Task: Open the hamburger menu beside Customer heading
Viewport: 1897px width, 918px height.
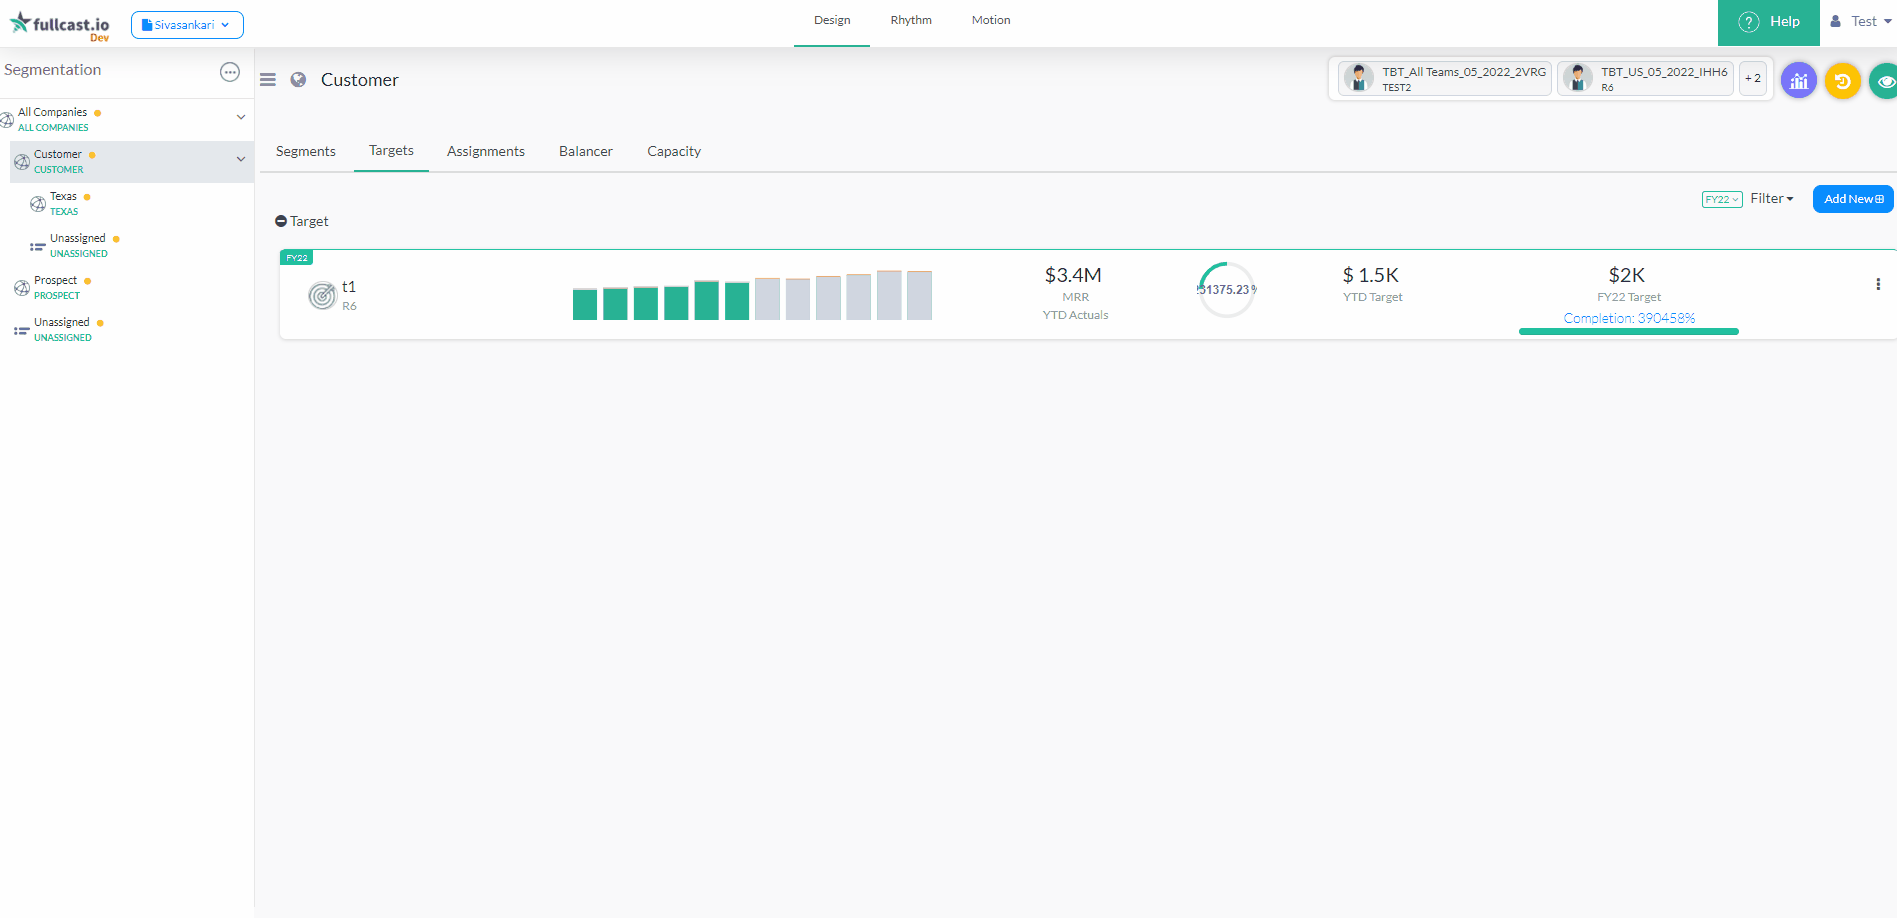Action: (x=267, y=80)
